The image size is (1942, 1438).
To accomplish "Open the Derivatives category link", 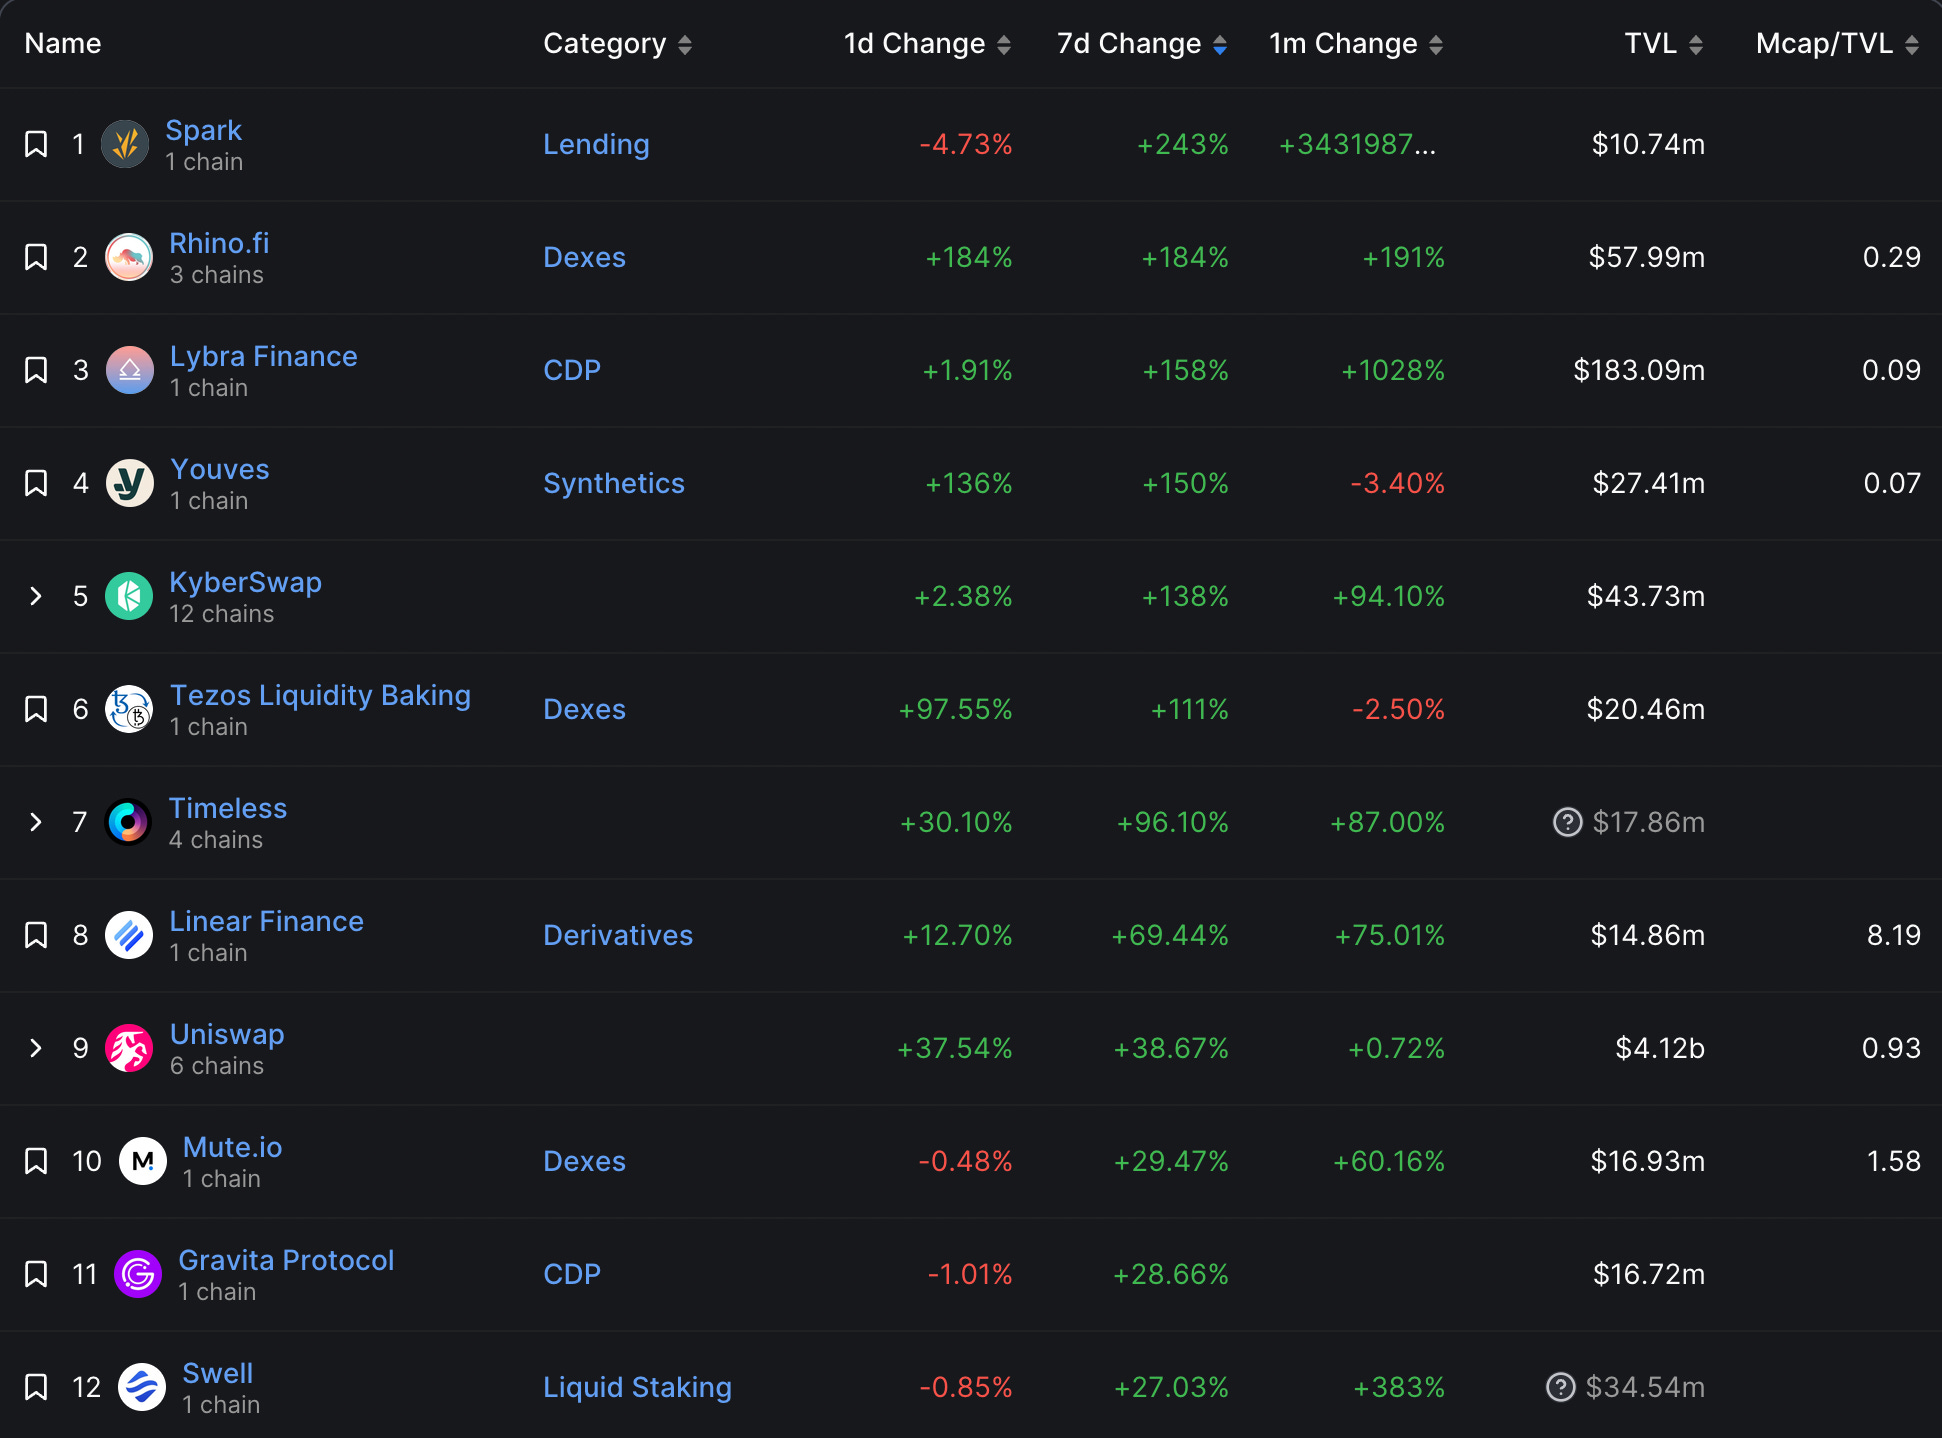I will click(x=617, y=936).
